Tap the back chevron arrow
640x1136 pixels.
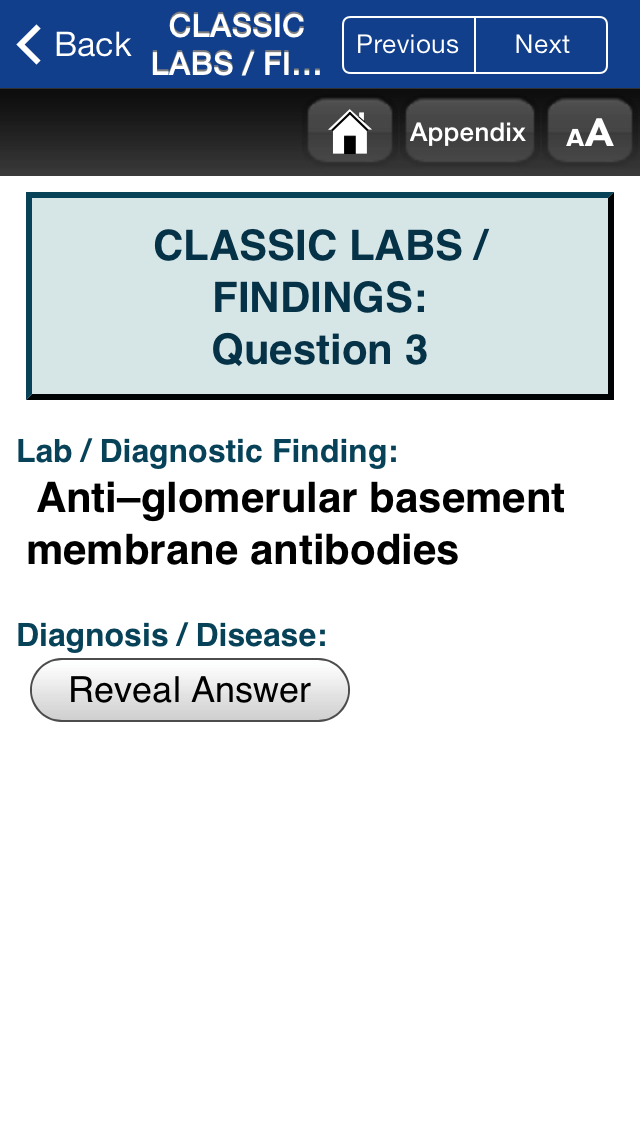pyautogui.click(x=30, y=45)
